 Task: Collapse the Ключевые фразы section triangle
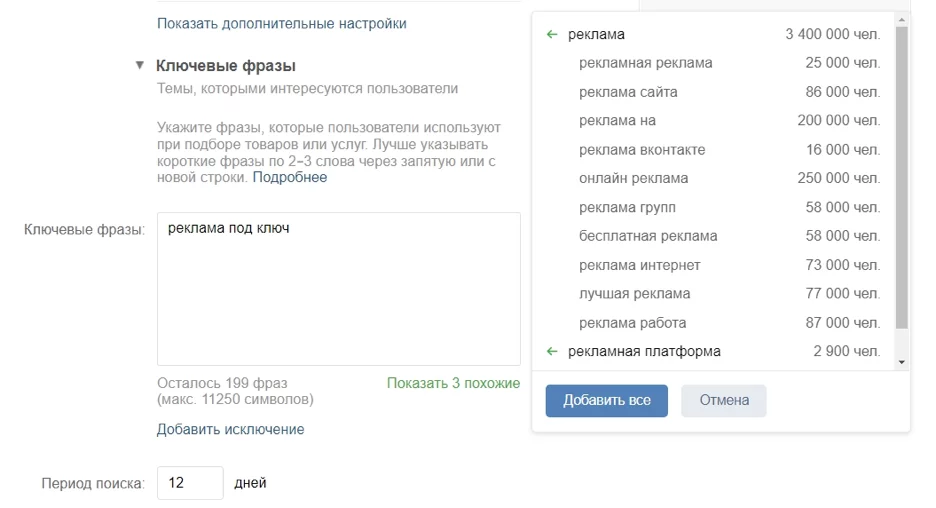point(140,65)
